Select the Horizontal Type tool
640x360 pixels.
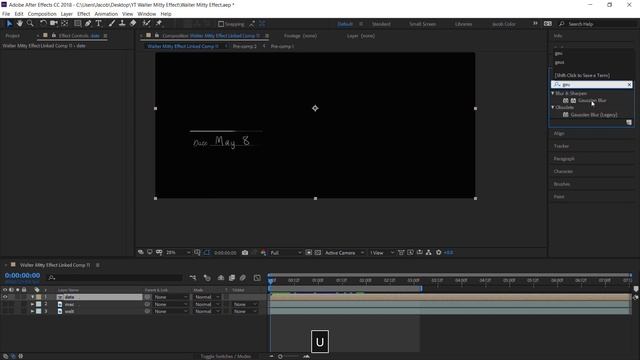(98, 24)
